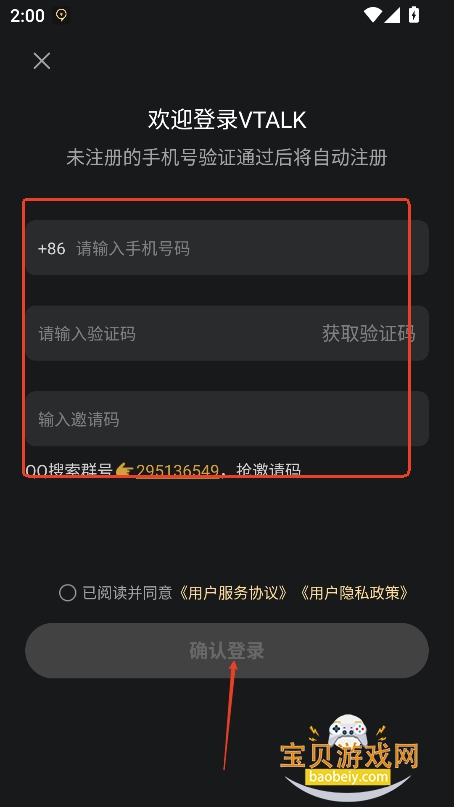This screenshot has height=807, width=454.
Task: Focus the 输入邀请码 invitation code field
Action: pos(227,418)
